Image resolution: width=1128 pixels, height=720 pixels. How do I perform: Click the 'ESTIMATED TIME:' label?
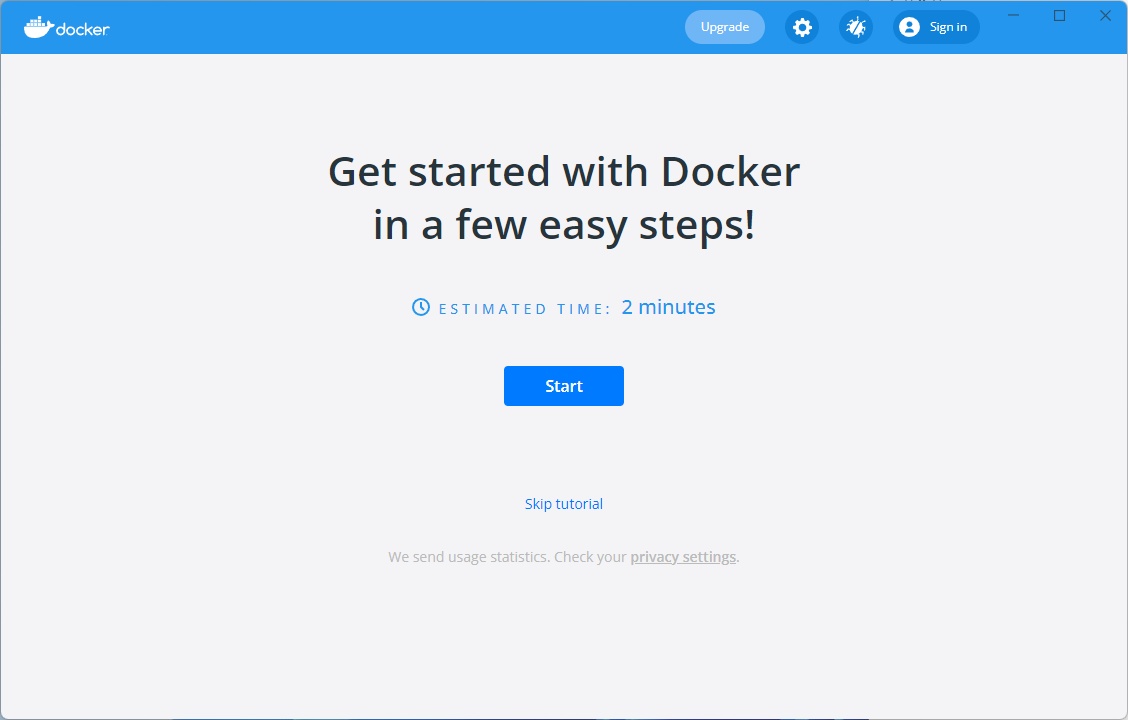click(x=524, y=309)
